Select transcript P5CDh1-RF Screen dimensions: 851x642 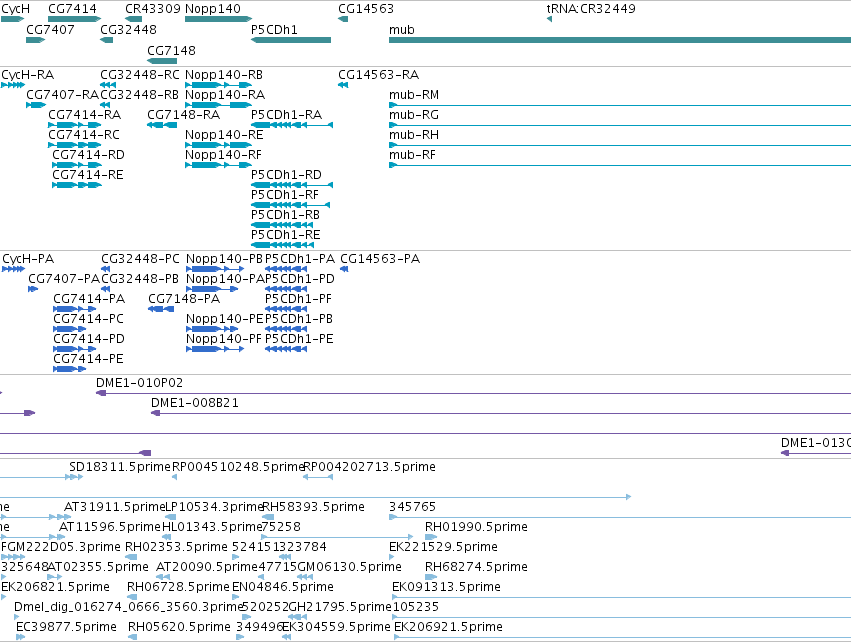[x=285, y=195]
